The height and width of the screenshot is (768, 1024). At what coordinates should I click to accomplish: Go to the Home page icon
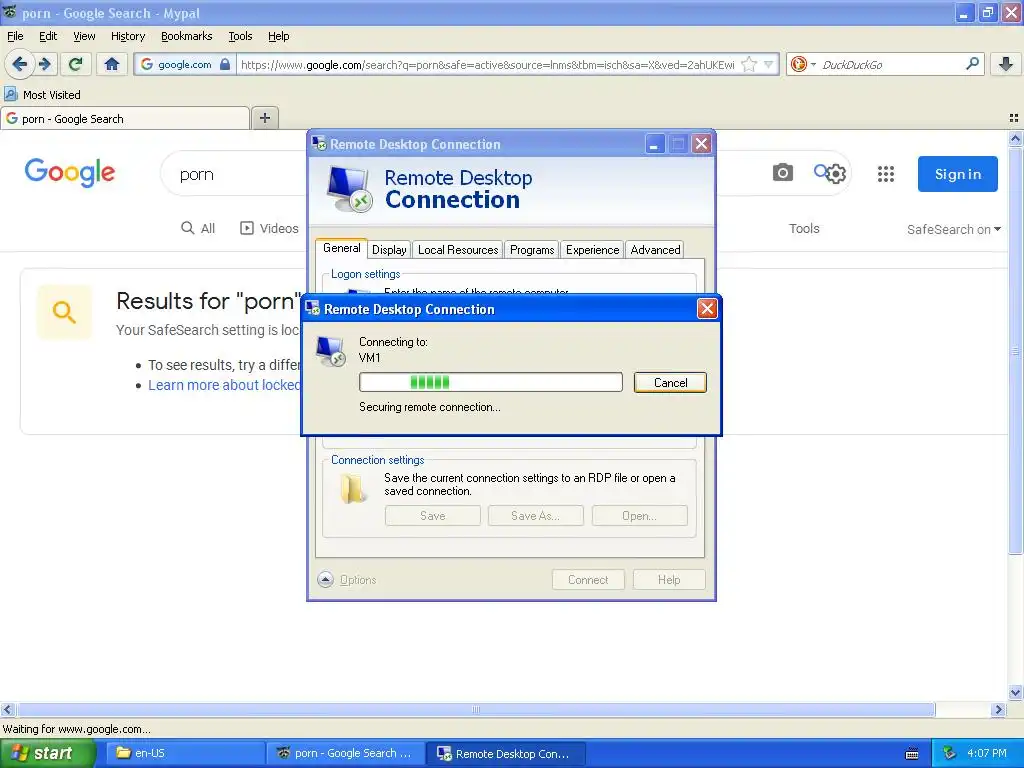(112, 64)
